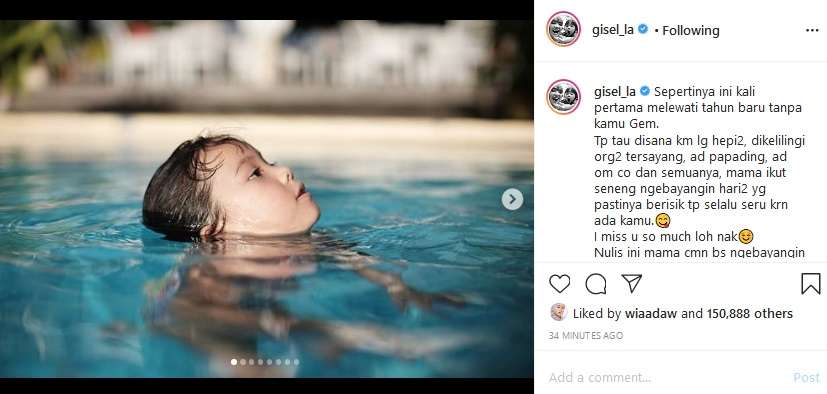Image resolution: width=827 pixels, height=394 pixels.
Task: Open gisel_la avatar beside the caption
Action: pos(564,97)
